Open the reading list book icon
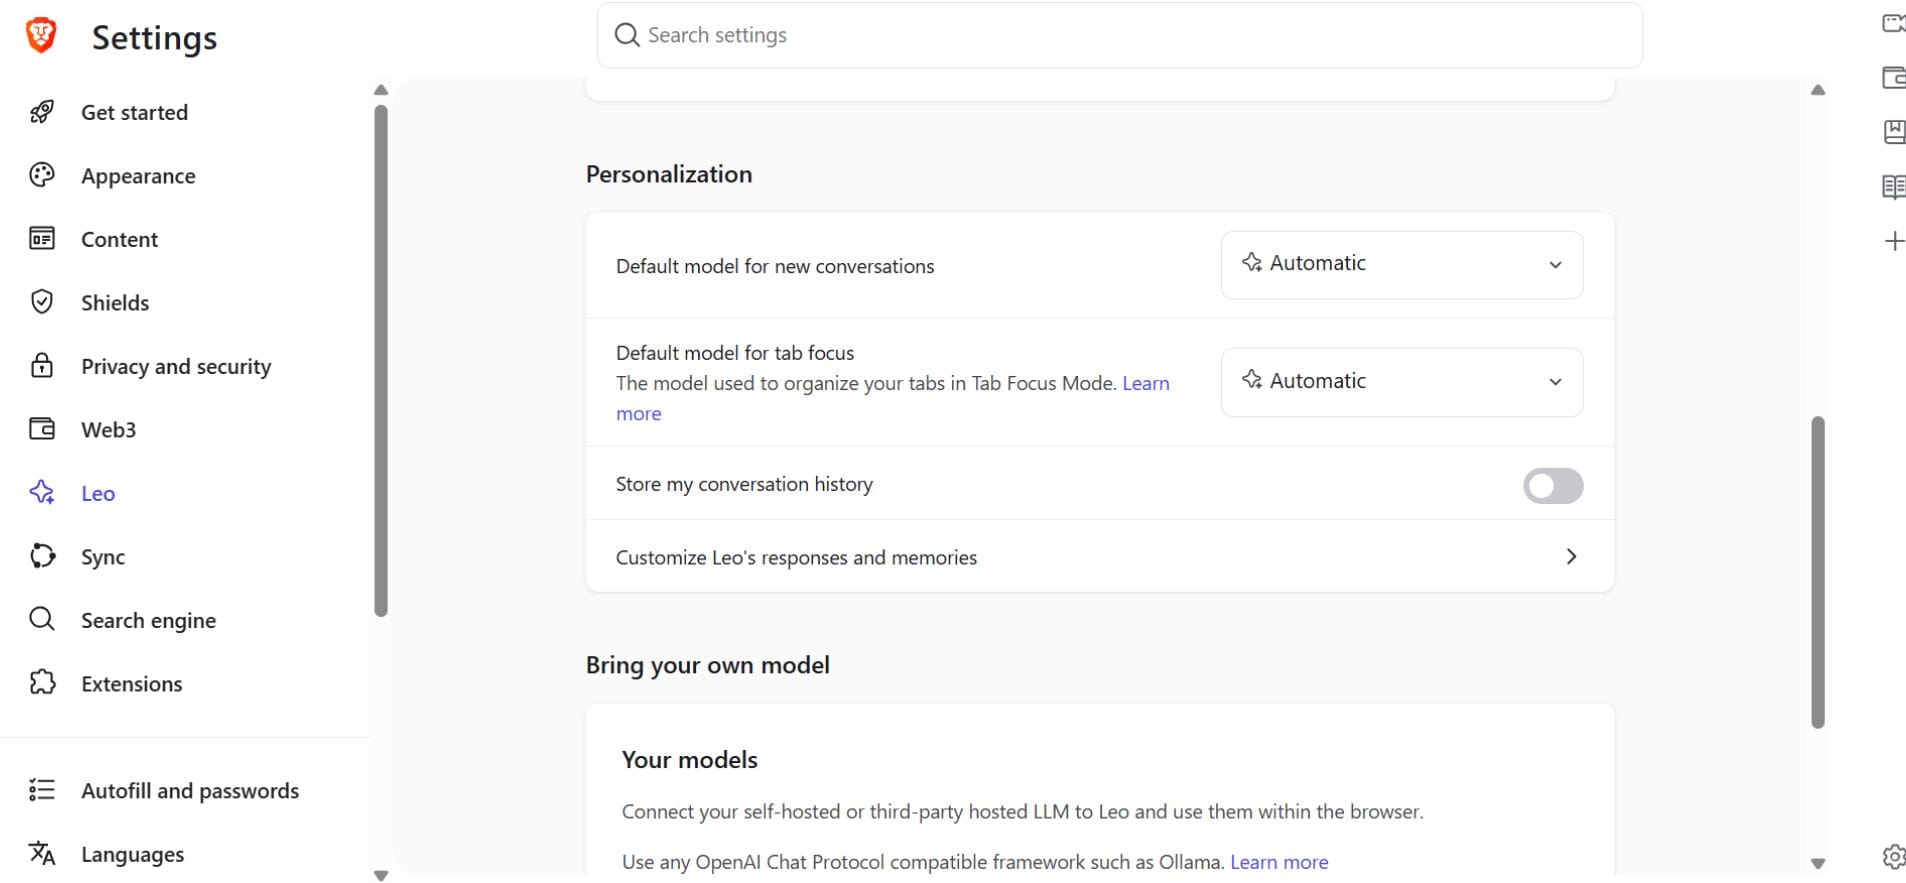1906x883 pixels. pos(1894,187)
